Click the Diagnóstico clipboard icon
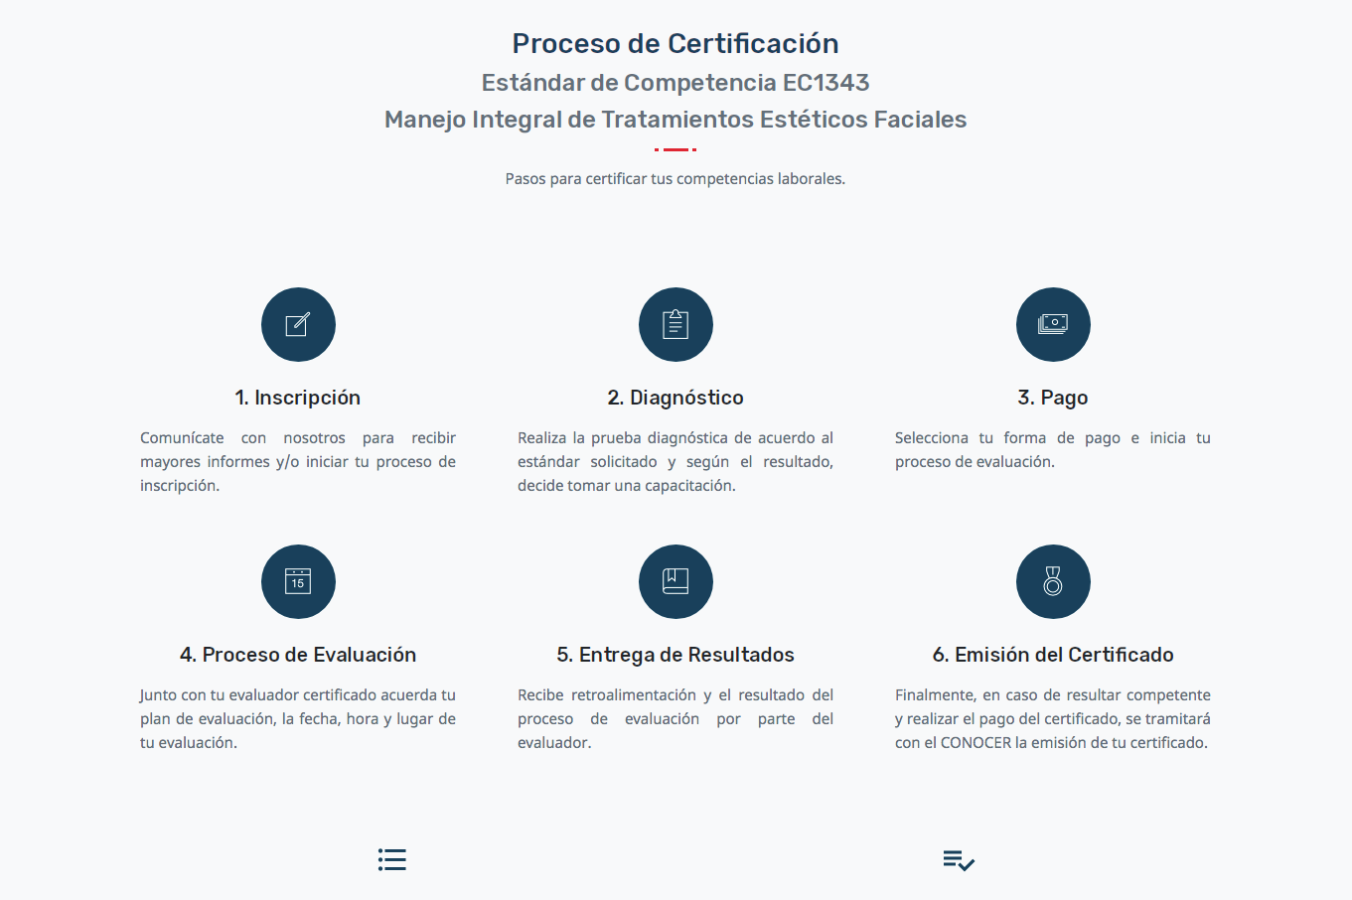 click(676, 325)
